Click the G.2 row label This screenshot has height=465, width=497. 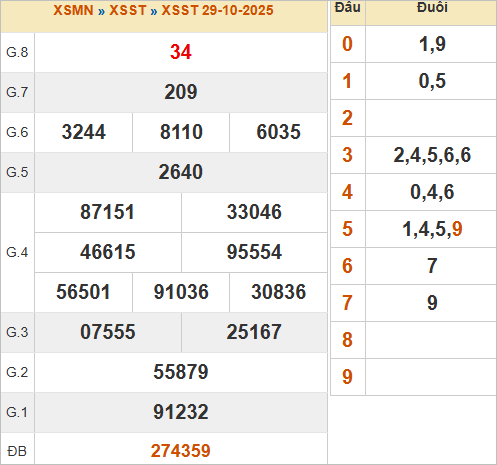pos(17,372)
